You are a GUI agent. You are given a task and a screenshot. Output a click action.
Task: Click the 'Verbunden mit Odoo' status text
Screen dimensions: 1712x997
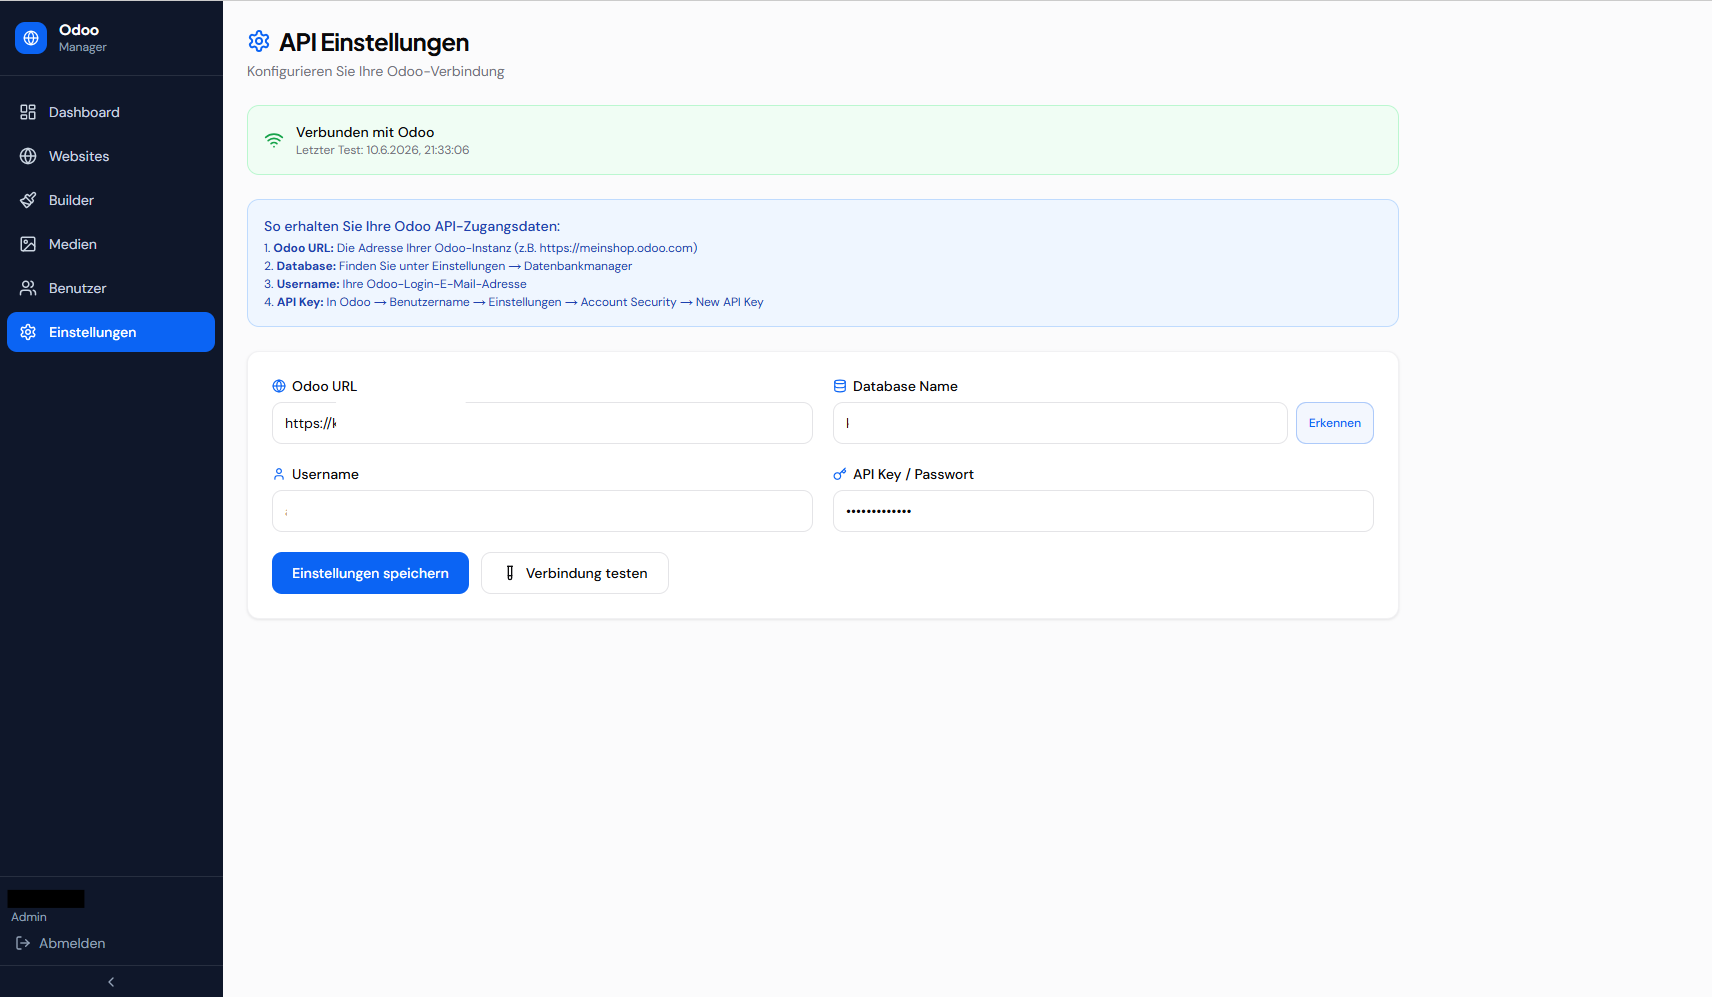(365, 132)
